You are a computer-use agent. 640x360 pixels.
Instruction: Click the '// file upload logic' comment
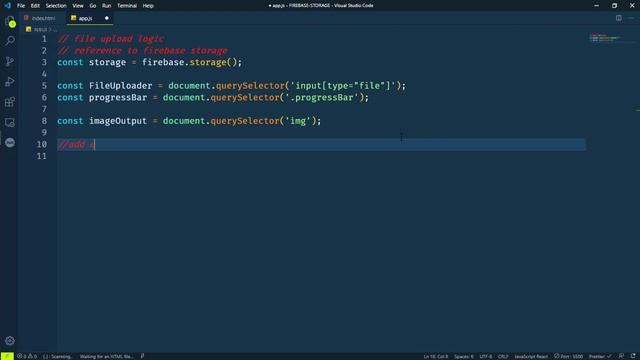click(x=111, y=39)
